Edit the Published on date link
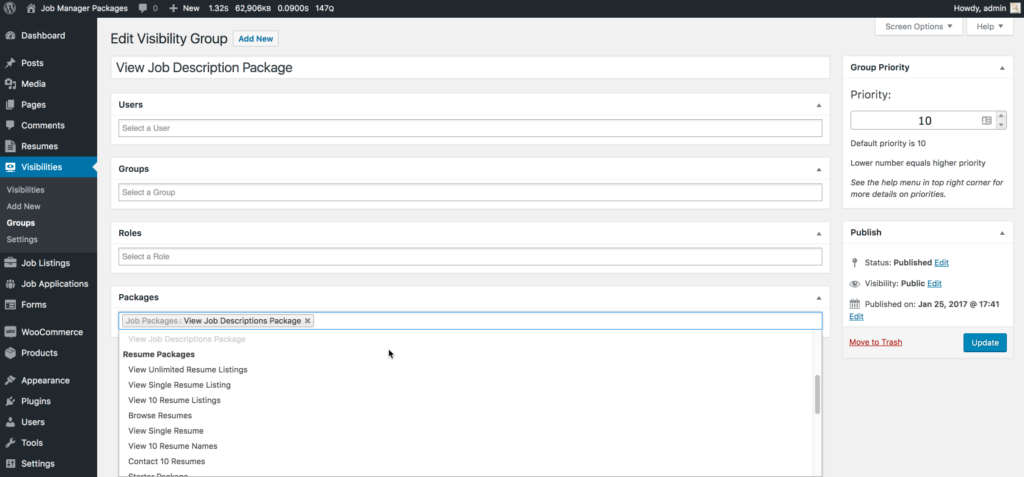 pos(856,316)
